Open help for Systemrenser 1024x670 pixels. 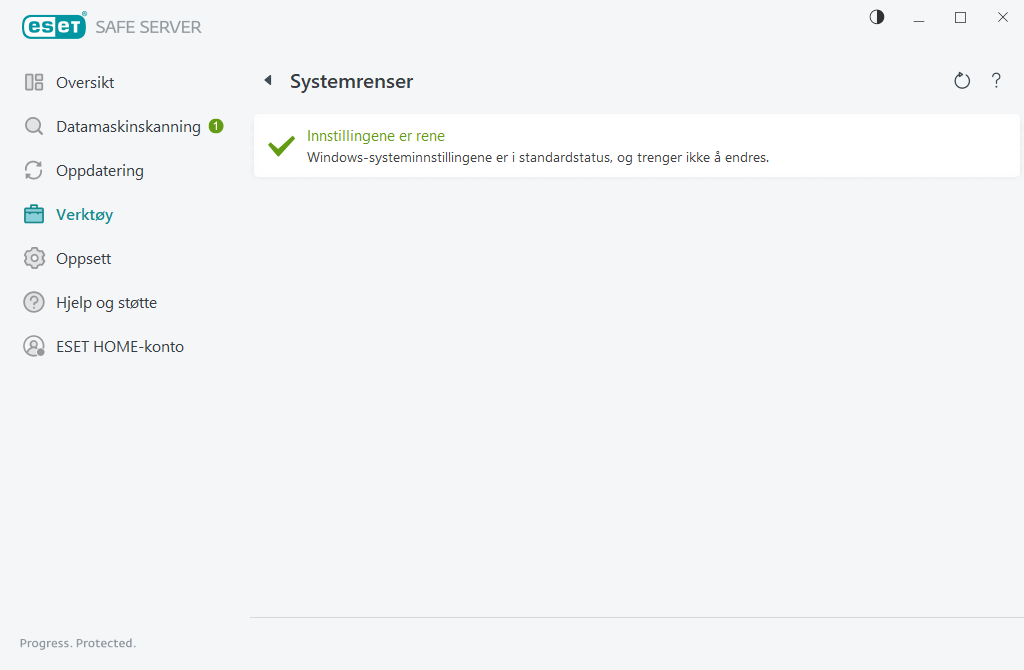click(996, 81)
